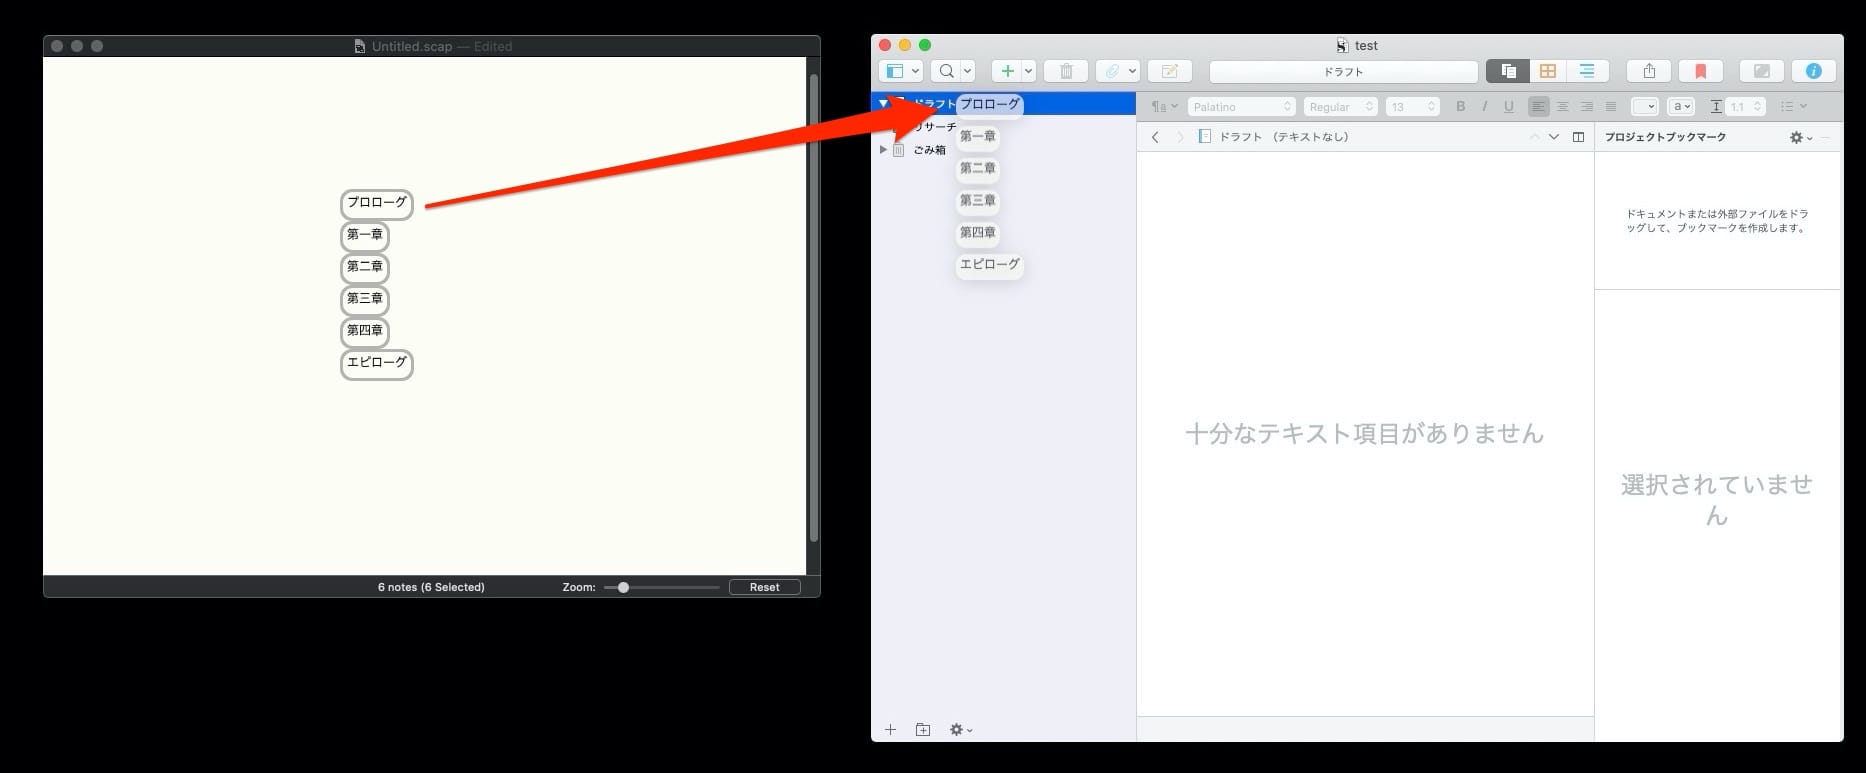Click the Share/Compile icon

click(x=1649, y=71)
